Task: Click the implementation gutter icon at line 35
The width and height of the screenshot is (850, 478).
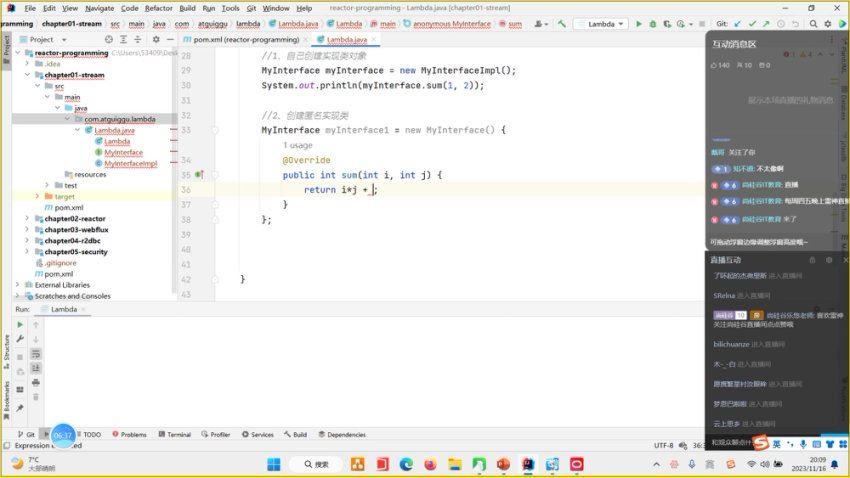Action: click(x=199, y=175)
